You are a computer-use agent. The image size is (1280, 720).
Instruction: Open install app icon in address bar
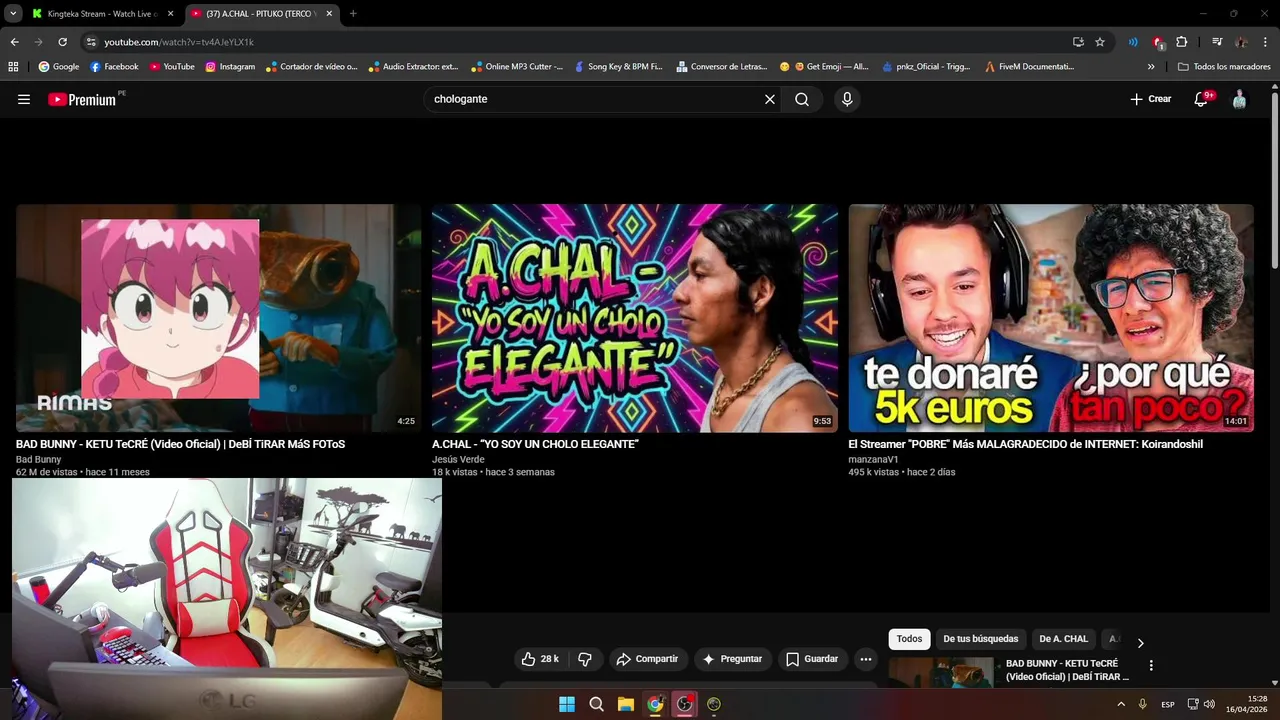click(1078, 42)
